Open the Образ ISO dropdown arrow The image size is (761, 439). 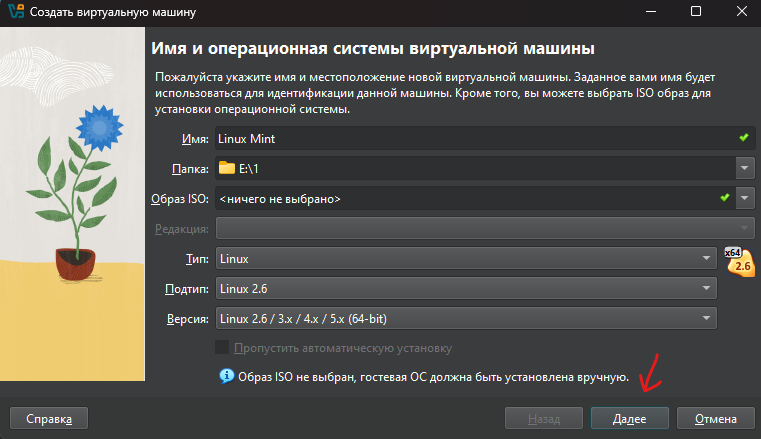pos(745,198)
